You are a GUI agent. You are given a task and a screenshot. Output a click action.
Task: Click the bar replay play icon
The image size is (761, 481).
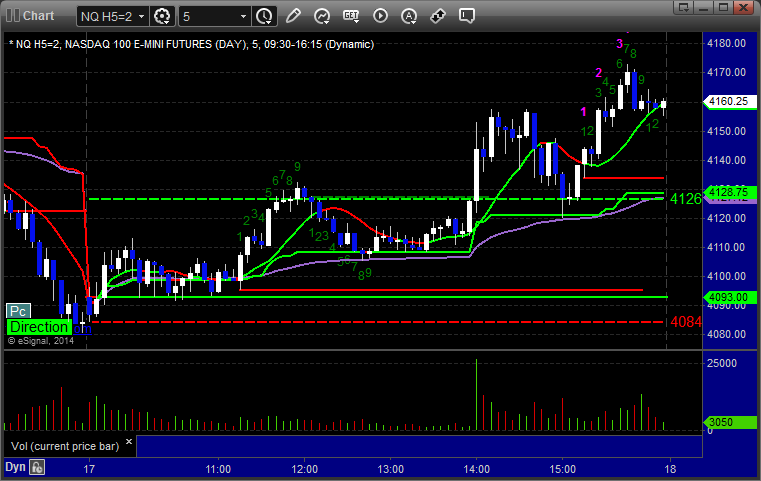pos(381,16)
